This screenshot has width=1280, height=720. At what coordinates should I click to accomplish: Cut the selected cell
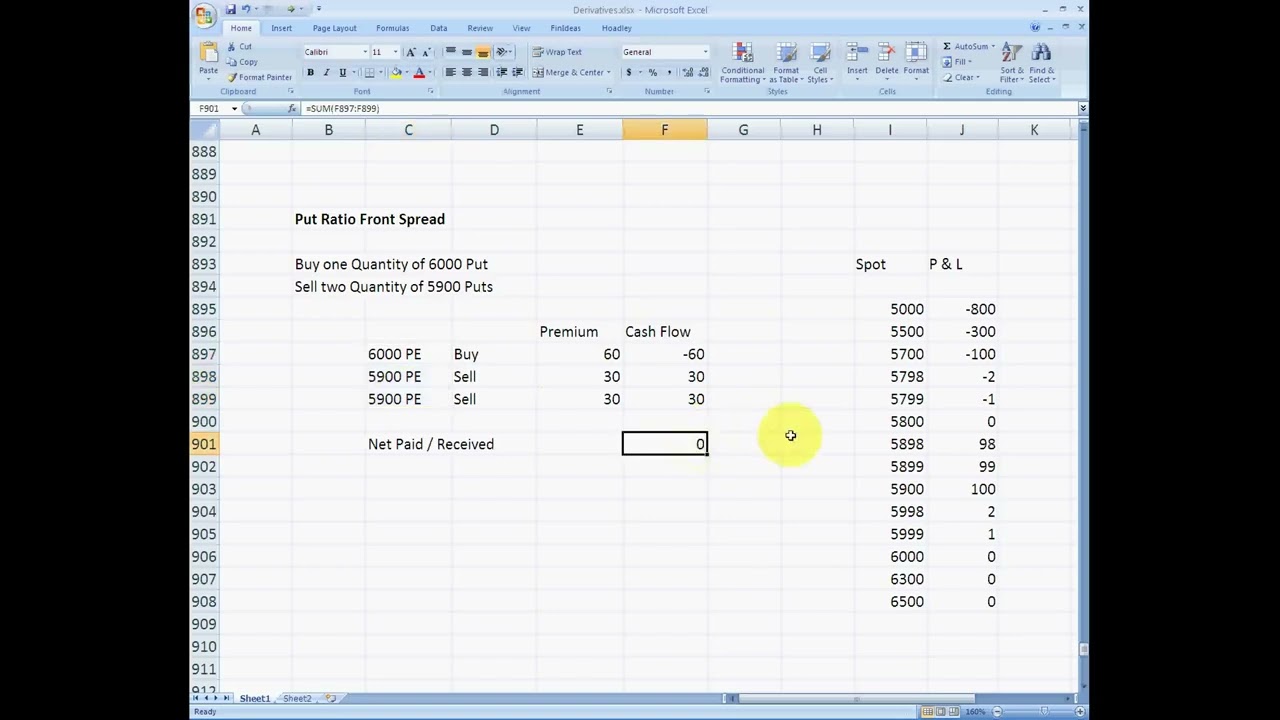(x=239, y=47)
